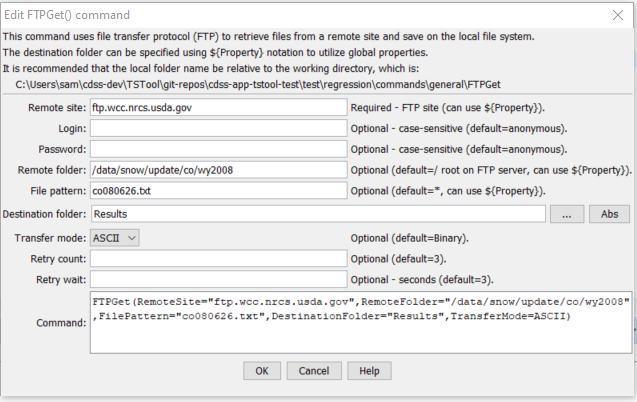
Task: Cancel the FTPGet command edit
Action: pos(314,371)
